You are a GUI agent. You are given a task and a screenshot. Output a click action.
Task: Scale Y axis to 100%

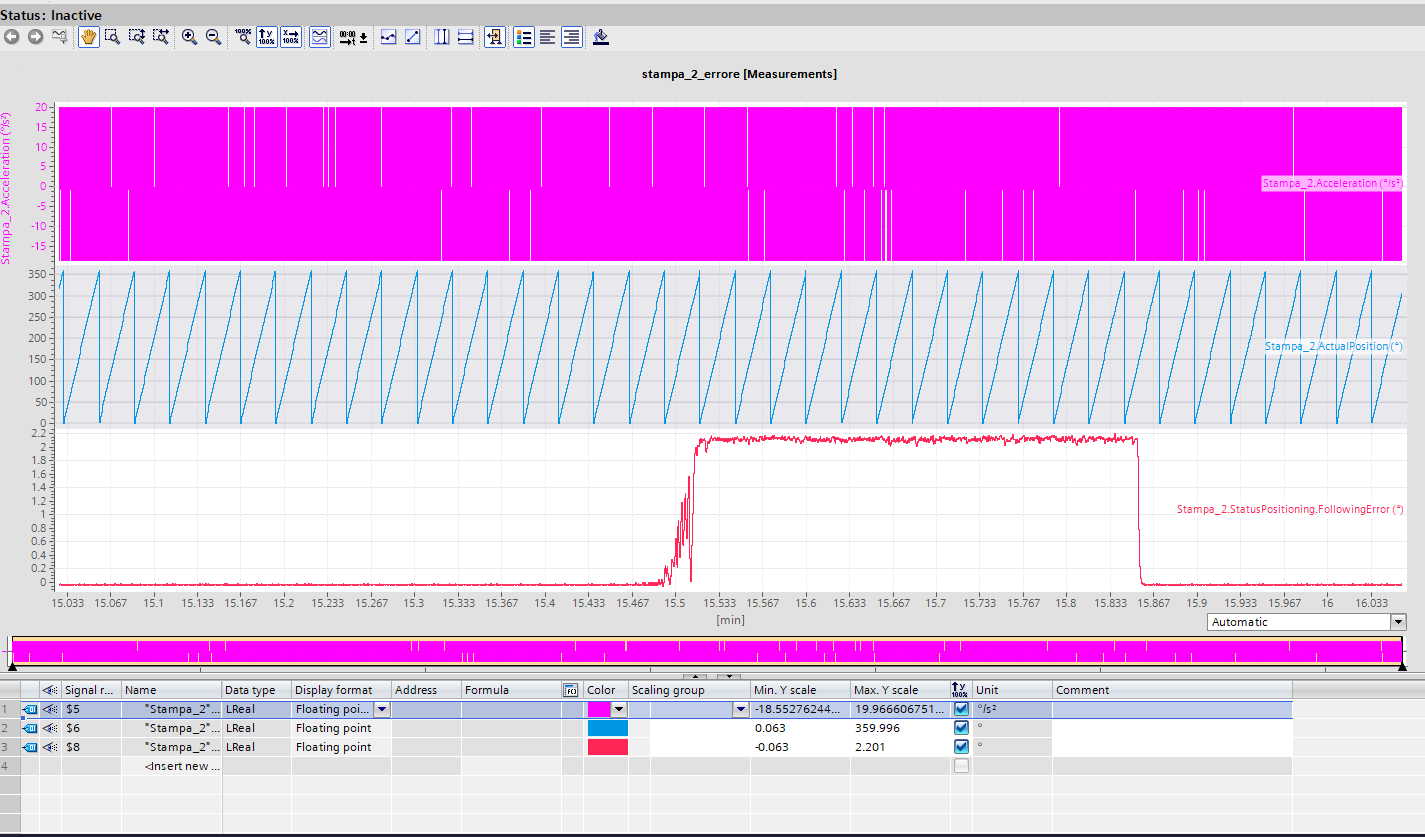[x=266, y=37]
